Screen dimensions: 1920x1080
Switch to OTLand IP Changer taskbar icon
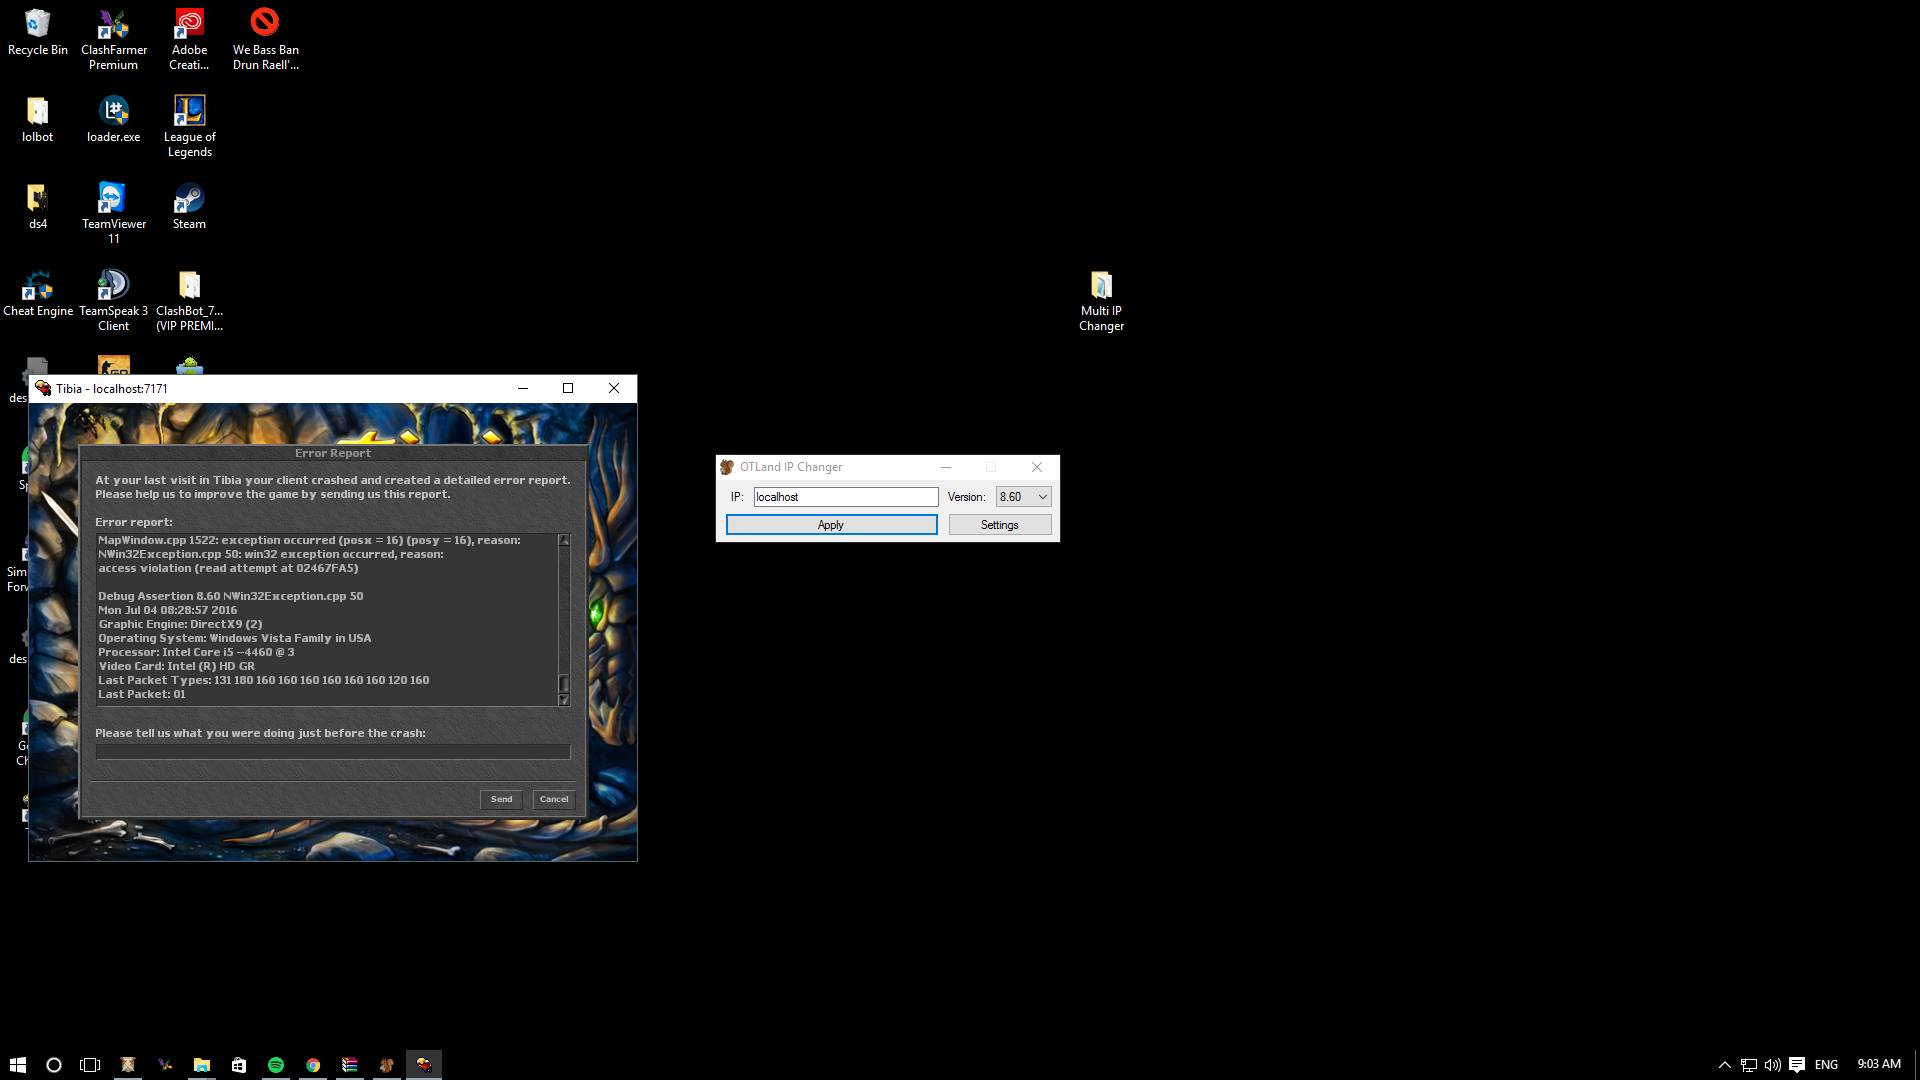tap(387, 1065)
